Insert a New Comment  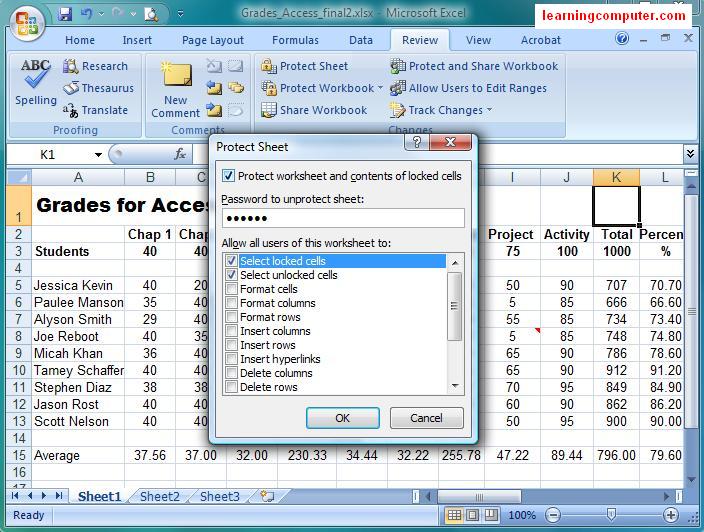(x=176, y=90)
